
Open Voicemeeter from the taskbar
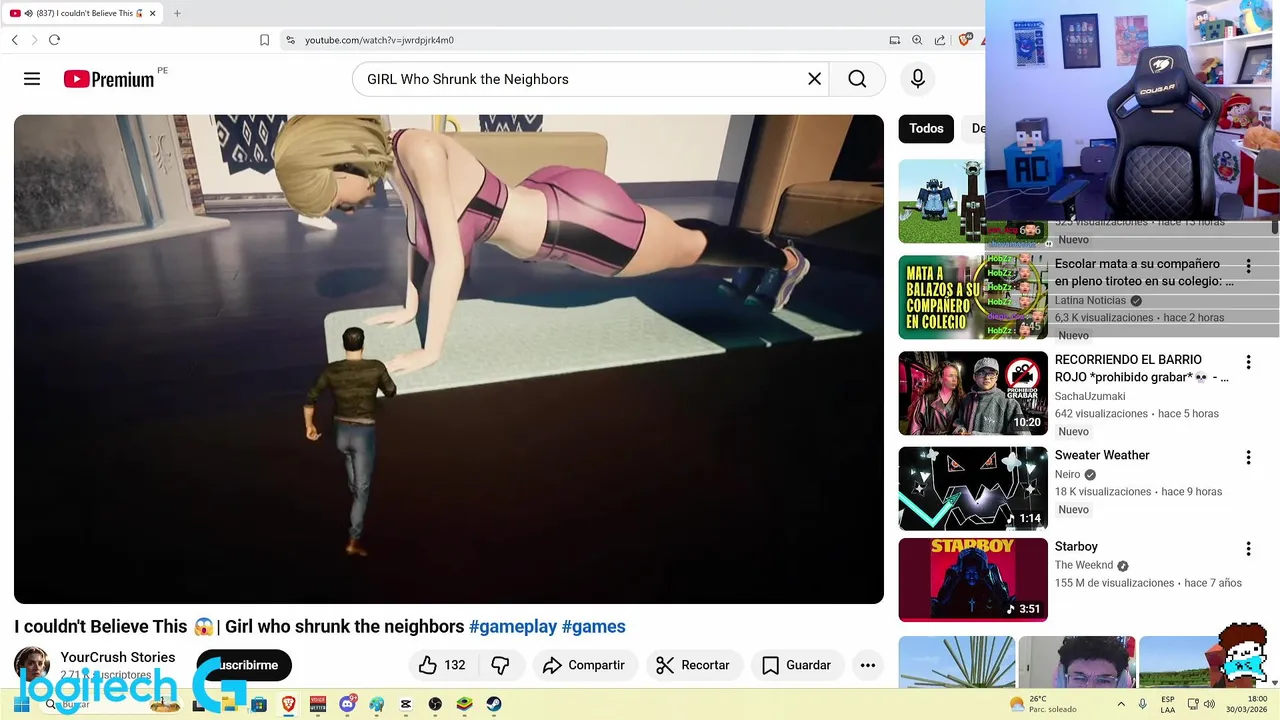coord(318,704)
